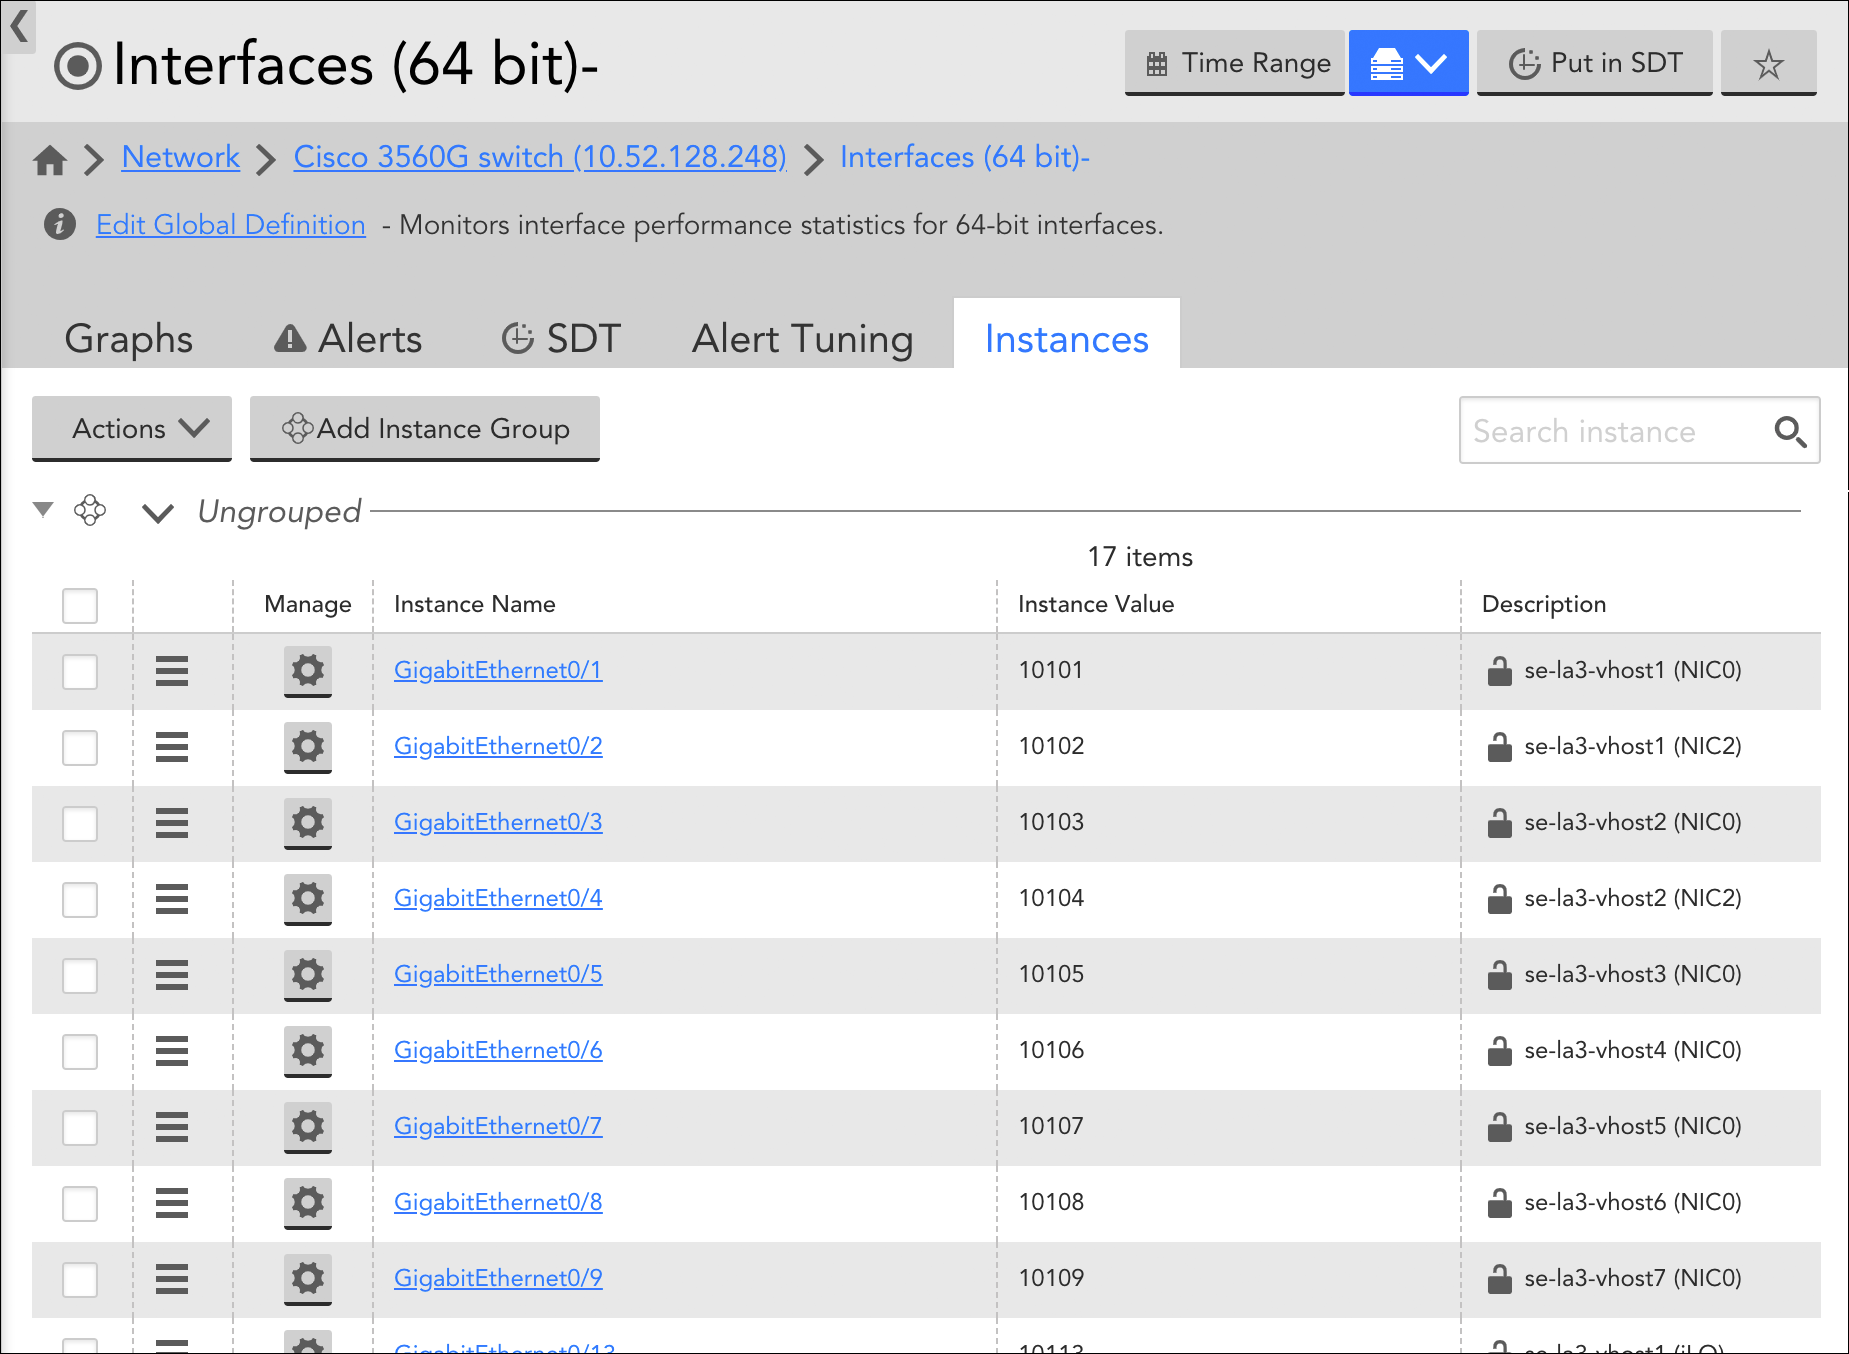Open the Alert Tuning tab
This screenshot has height=1354, width=1849.
(x=802, y=339)
